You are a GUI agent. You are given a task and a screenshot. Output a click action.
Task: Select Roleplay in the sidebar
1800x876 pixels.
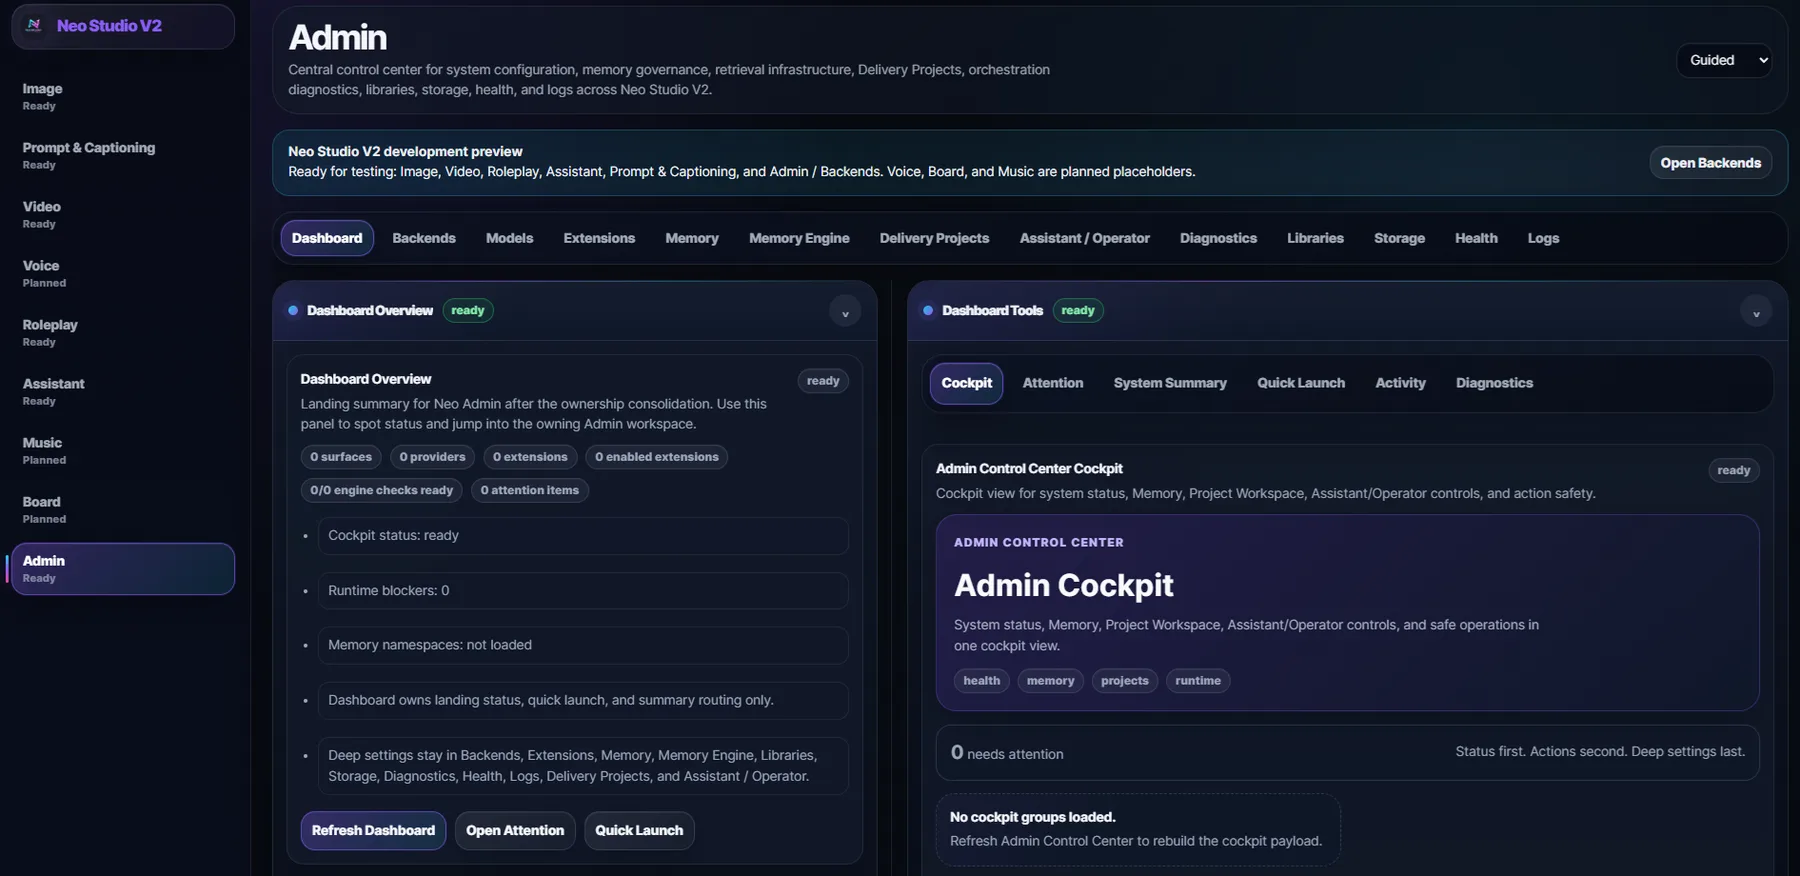[123, 332]
